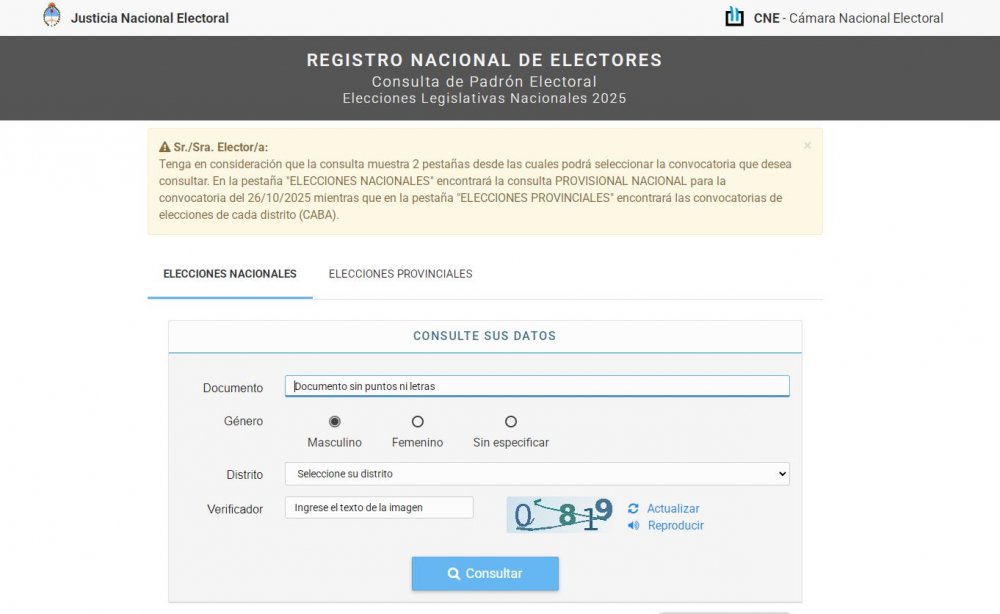Select the Masculino gender radio button
The height and width of the screenshot is (614, 1000).
click(335, 421)
